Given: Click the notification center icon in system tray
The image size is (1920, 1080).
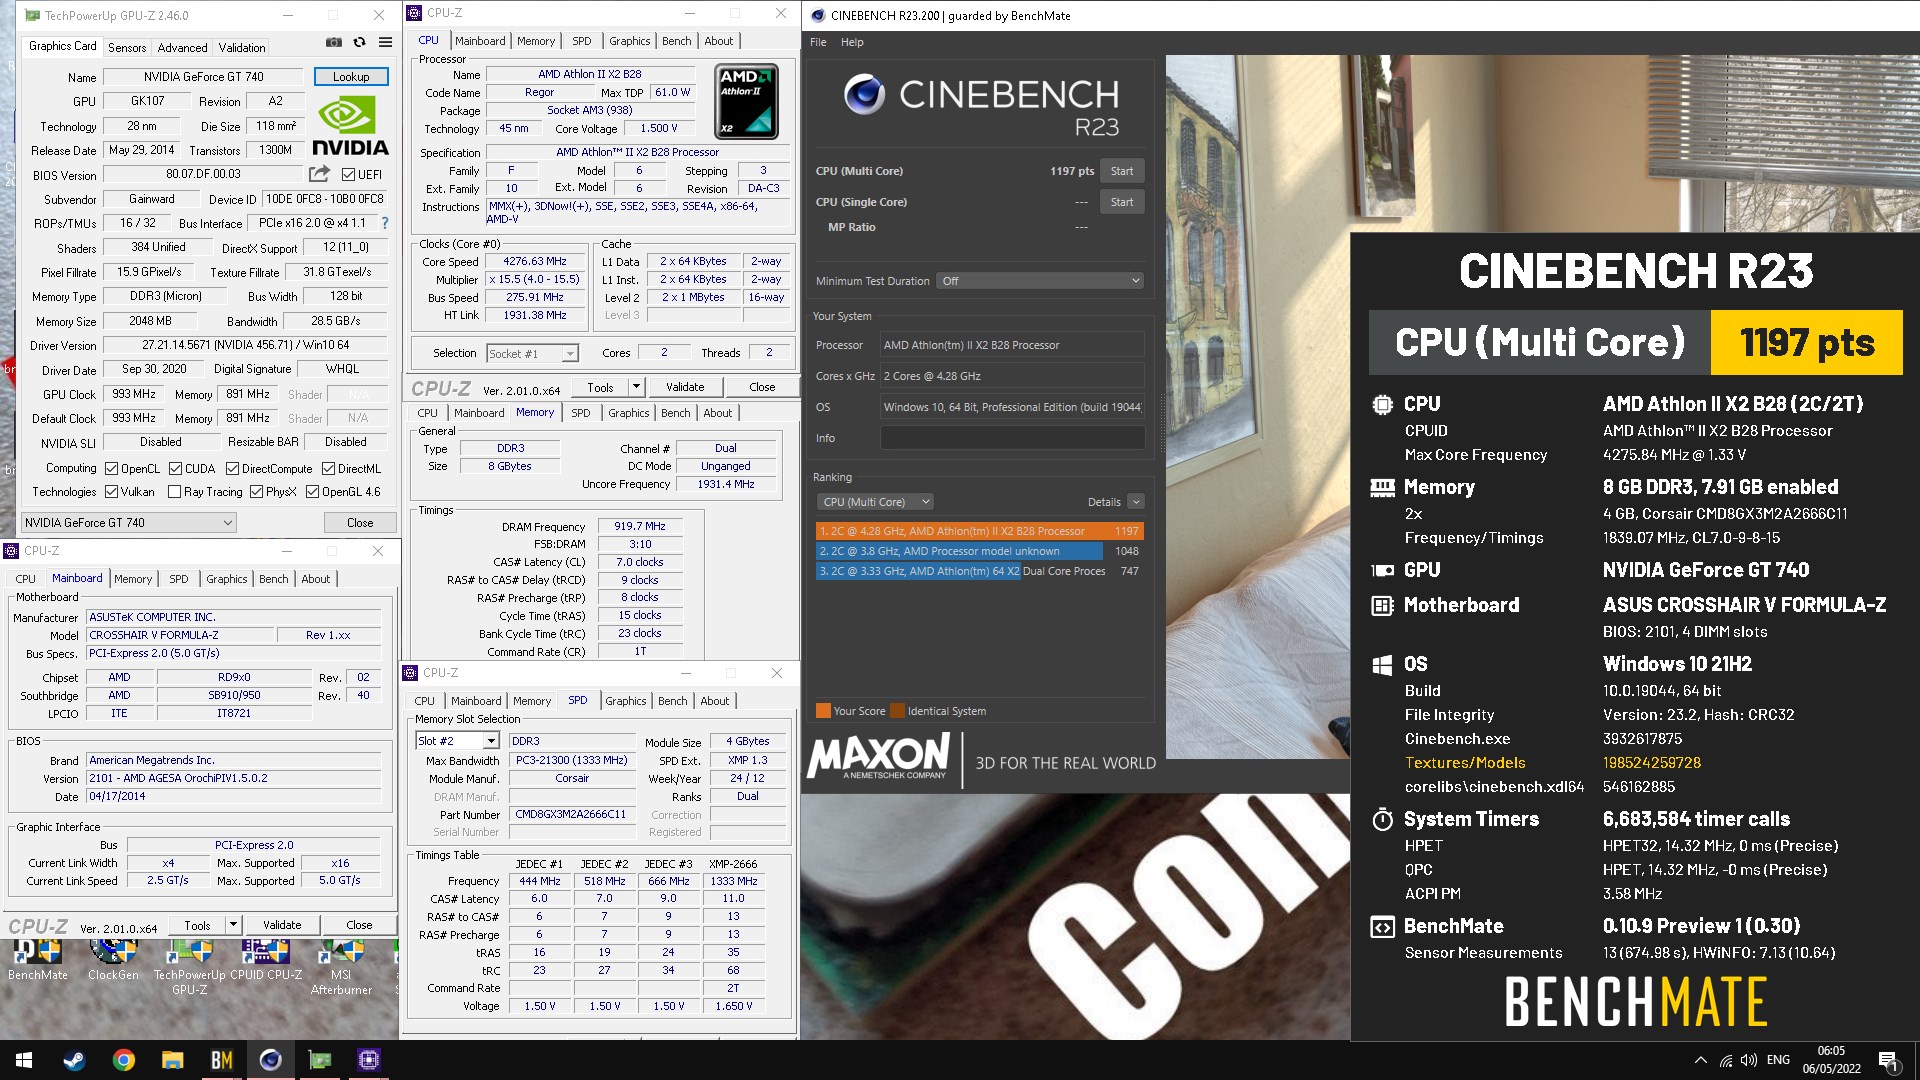Looking at the screenshot, I should [x=1887, y=1060].
